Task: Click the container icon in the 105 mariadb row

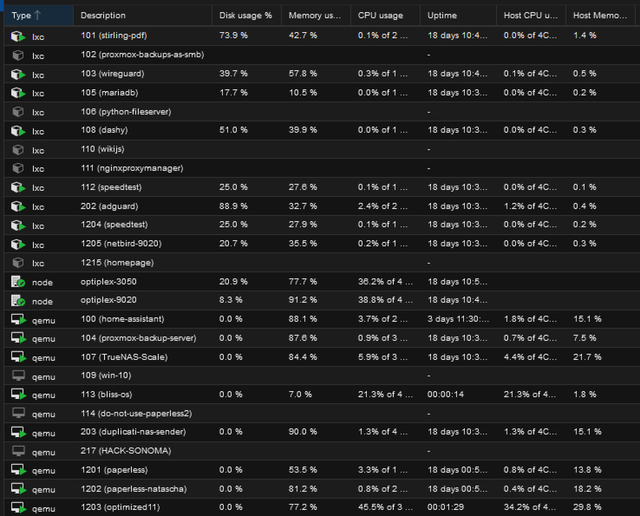Action: pyautogui.click(x=18, y=93)
